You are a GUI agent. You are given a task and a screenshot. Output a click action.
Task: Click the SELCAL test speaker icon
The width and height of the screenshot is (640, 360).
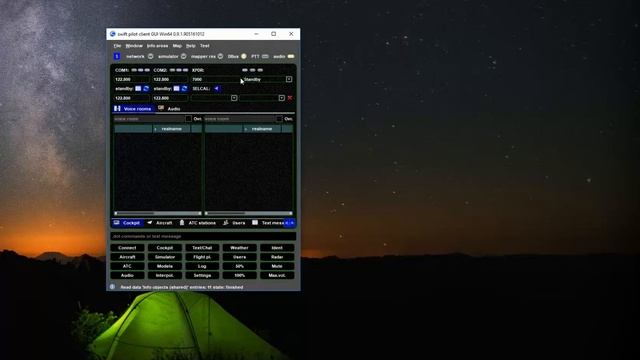[217, 89]
